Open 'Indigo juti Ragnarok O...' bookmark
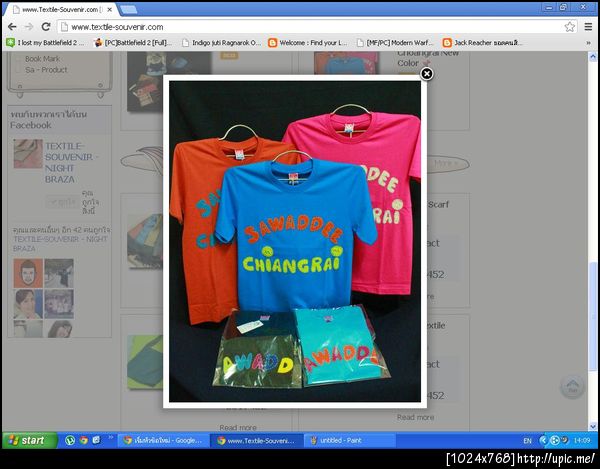This screenshot has width=600, height=469. [x=222, y=43]
